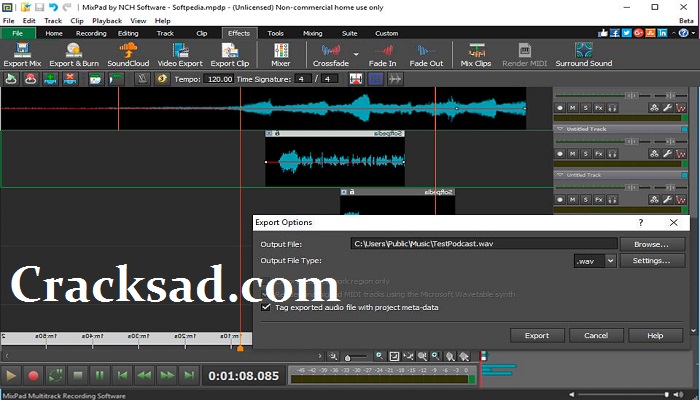
Task: Click the Export button in dialog
Action: 537,335
